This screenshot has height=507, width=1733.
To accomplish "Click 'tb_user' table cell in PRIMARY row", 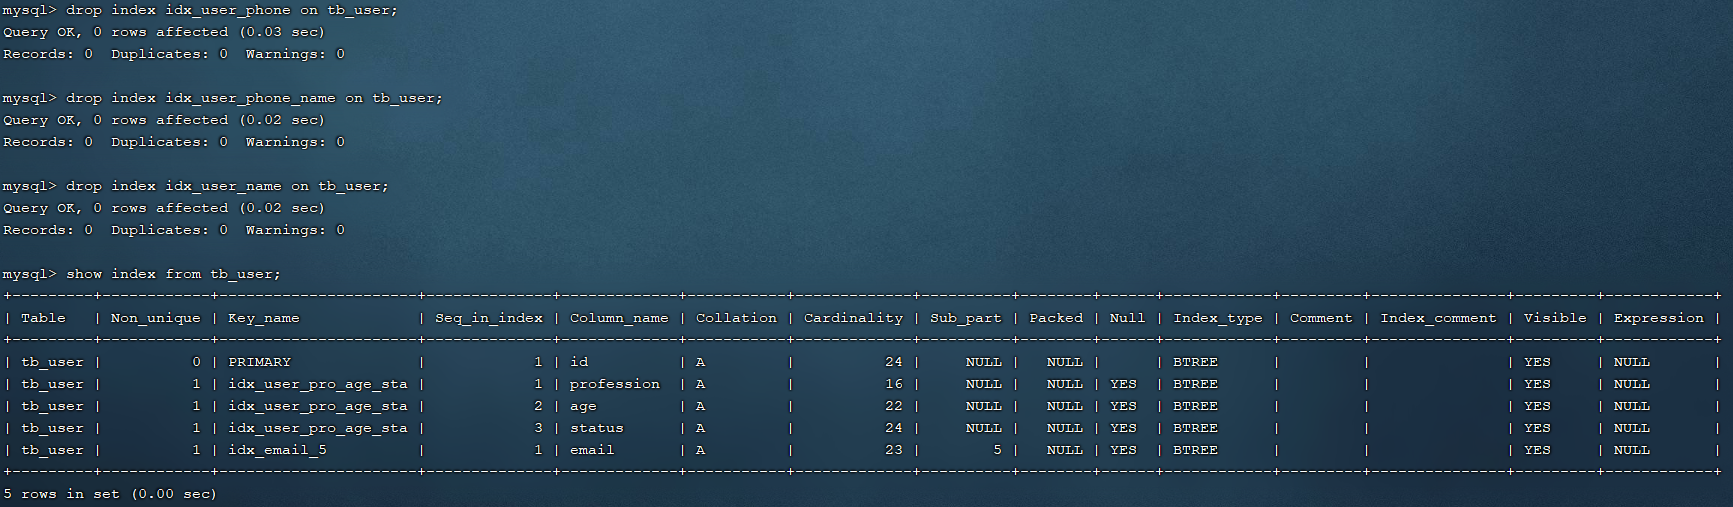I will 52,362.
